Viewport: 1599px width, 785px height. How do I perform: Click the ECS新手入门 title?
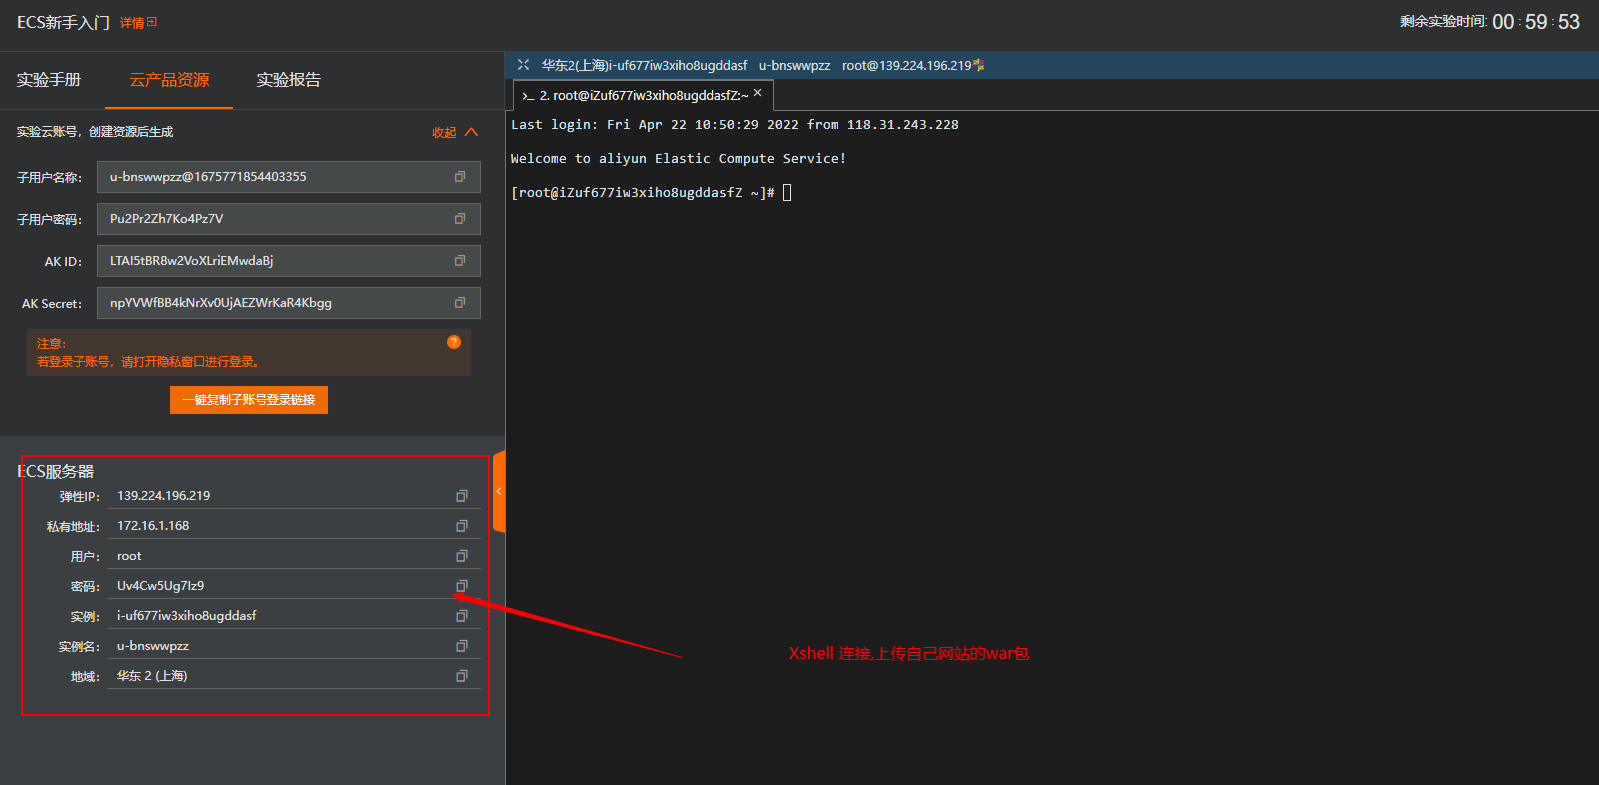coord(63,22)
